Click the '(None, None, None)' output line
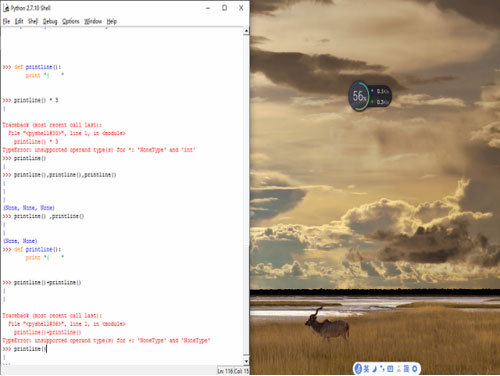 click(x=29, y=208)
